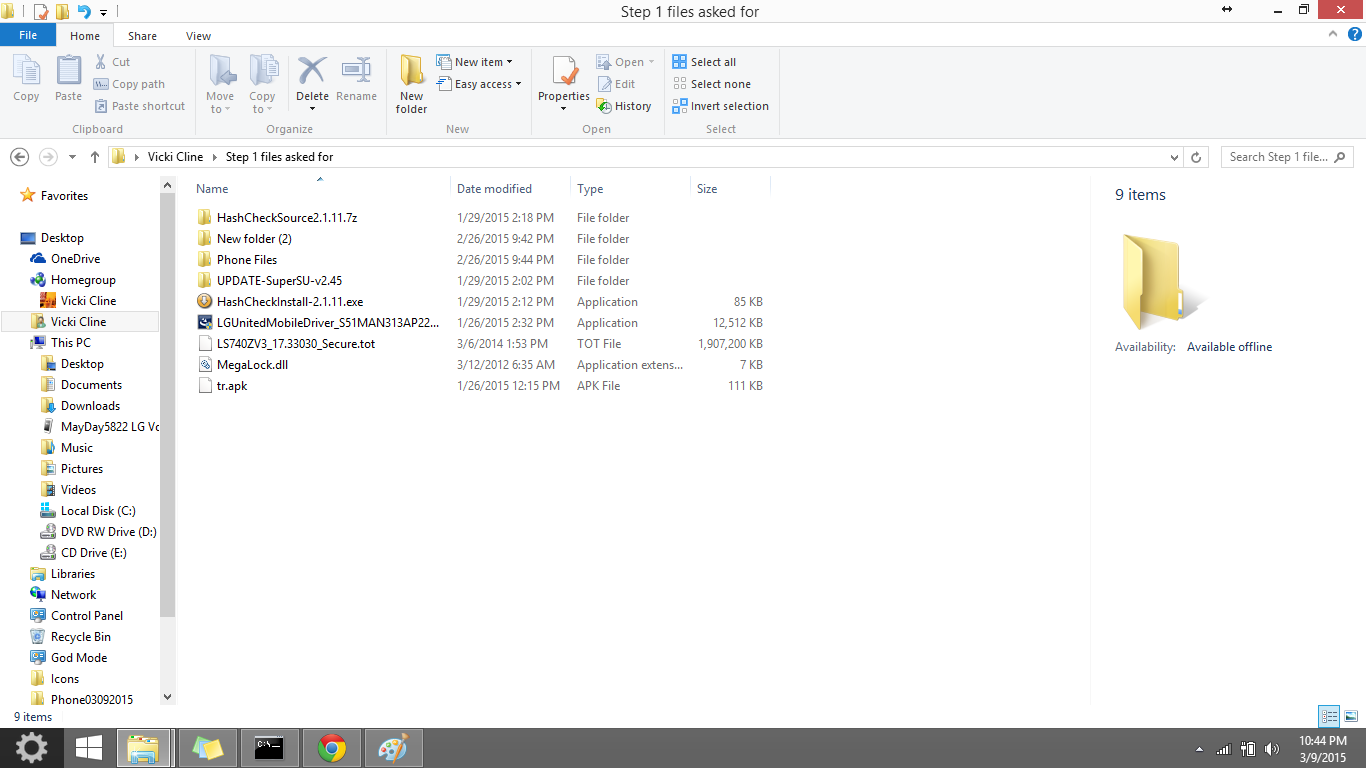Switch to the View ribbon tab
Screen dimensions: 1366x768
(x=198, y=36)
